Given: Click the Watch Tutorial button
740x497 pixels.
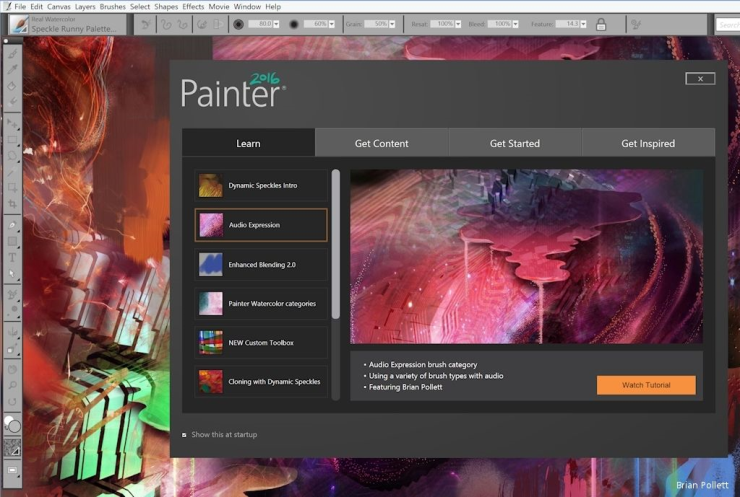Looking at the screenshot, I should [645, 385].
